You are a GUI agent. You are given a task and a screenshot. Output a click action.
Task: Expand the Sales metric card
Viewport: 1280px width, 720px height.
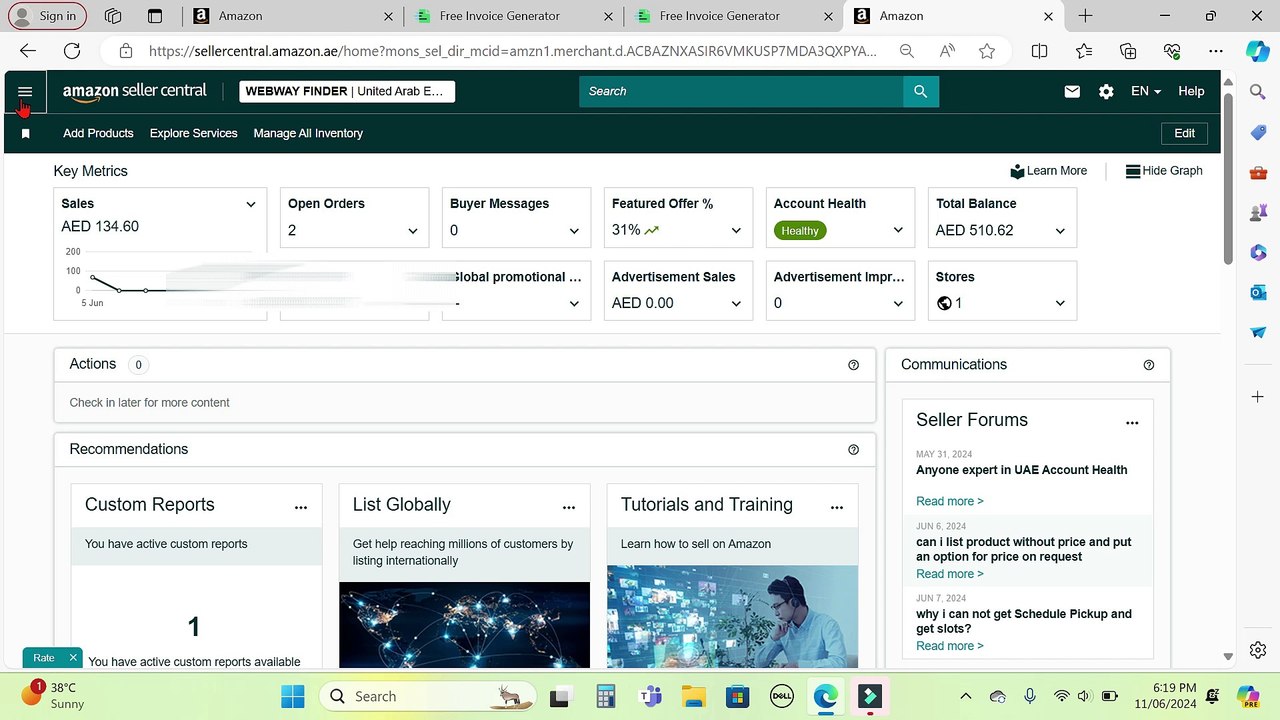point(251,204)
